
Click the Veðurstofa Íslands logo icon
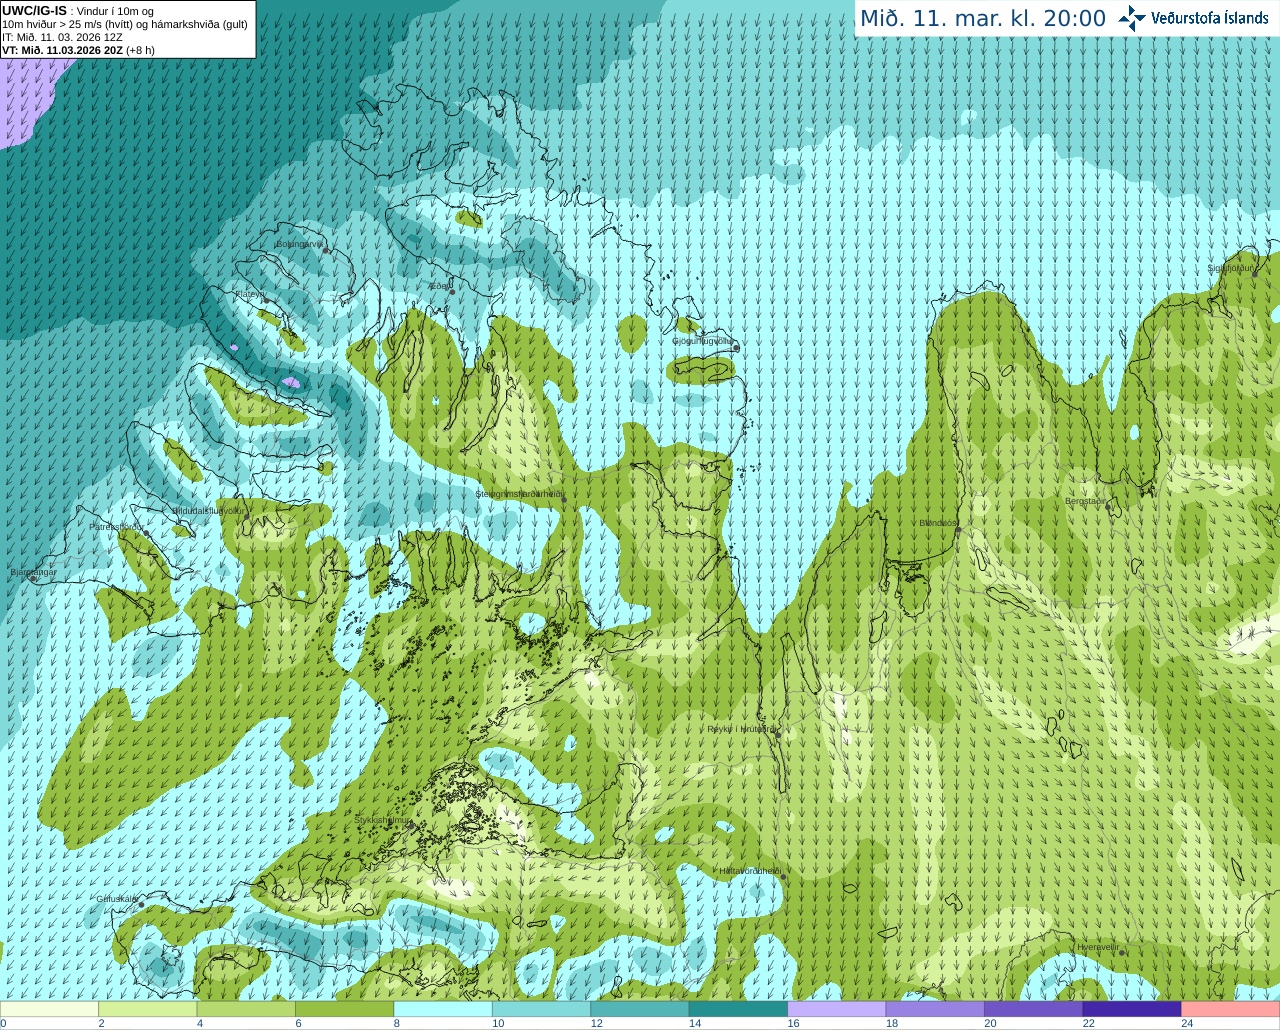[1131, 18]
